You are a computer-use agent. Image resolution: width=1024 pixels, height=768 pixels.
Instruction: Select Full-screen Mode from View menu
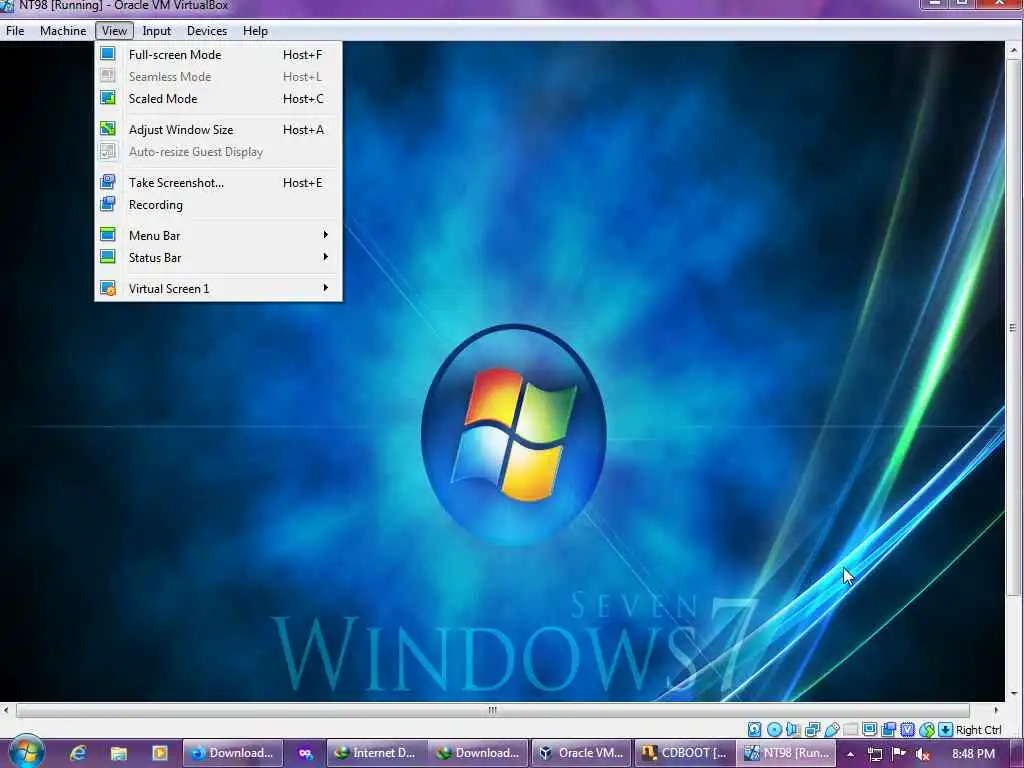pyautogui.click(x=218, y=55)
